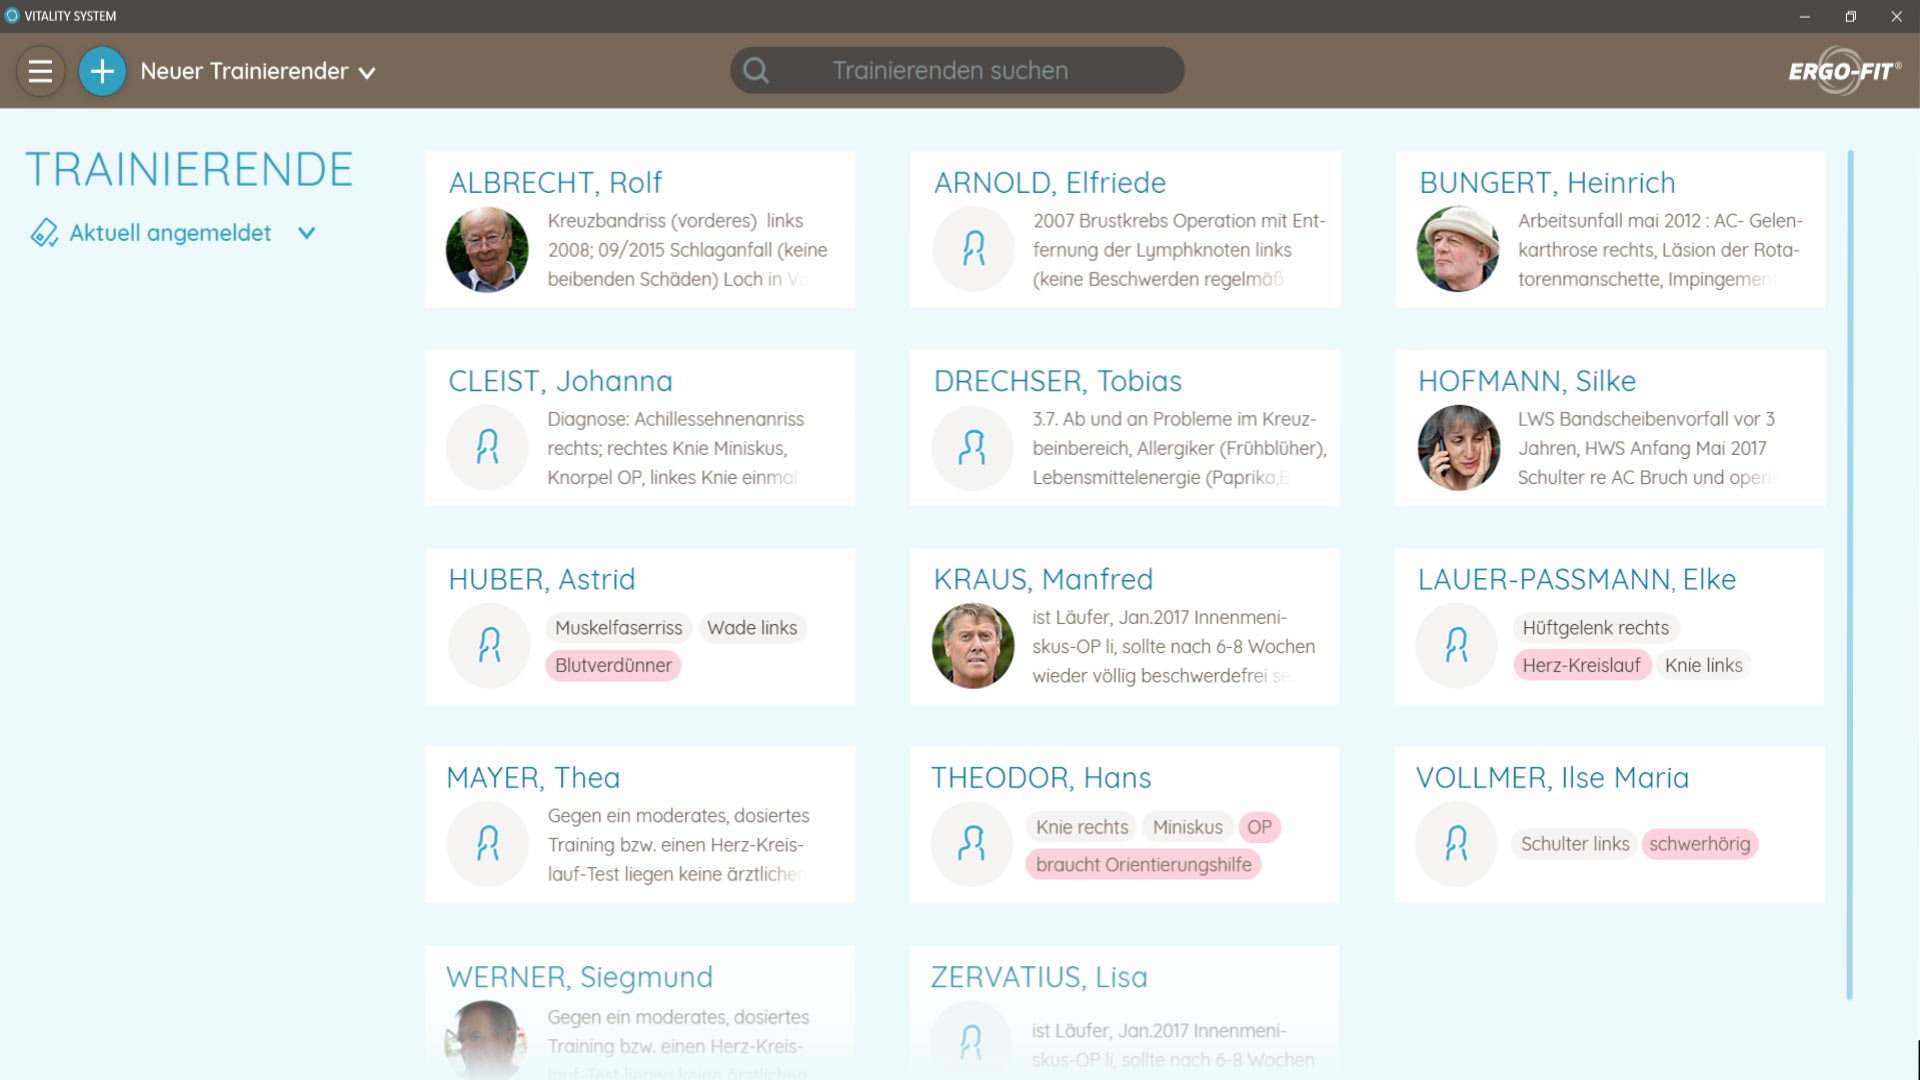Click MAYER, Thea placeholder avatar icon
The width and height of the screenshot is (1920, 1080).
pyautogui.click(x=487, y=844)
